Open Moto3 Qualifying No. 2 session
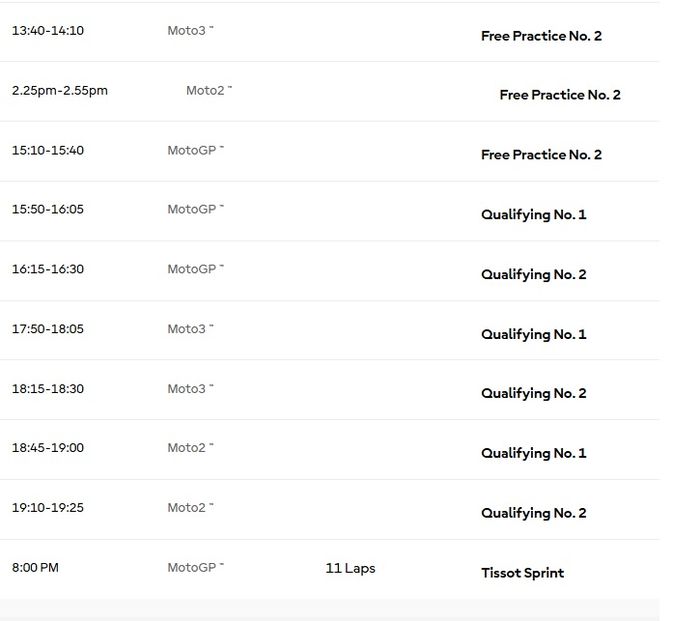This screenshot has width=700, height=621. point(533,394)
